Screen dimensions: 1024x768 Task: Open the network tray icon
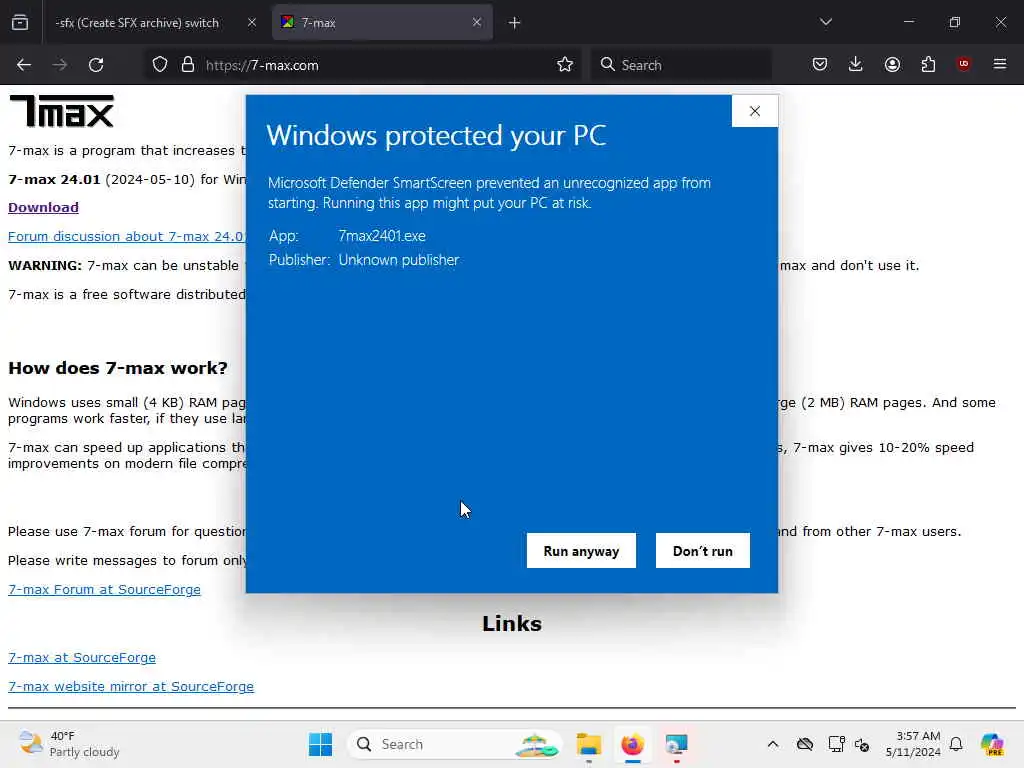pyautogui.click(x=836, y=744)
